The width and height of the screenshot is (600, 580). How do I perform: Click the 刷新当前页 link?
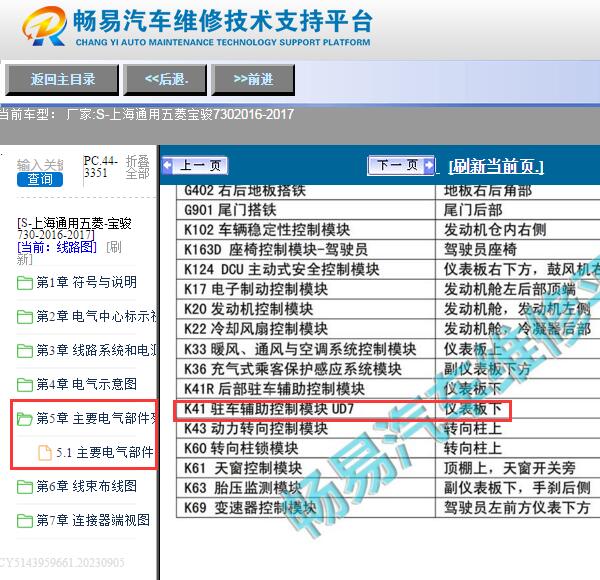pyautogui.click(x=496, y=166)
